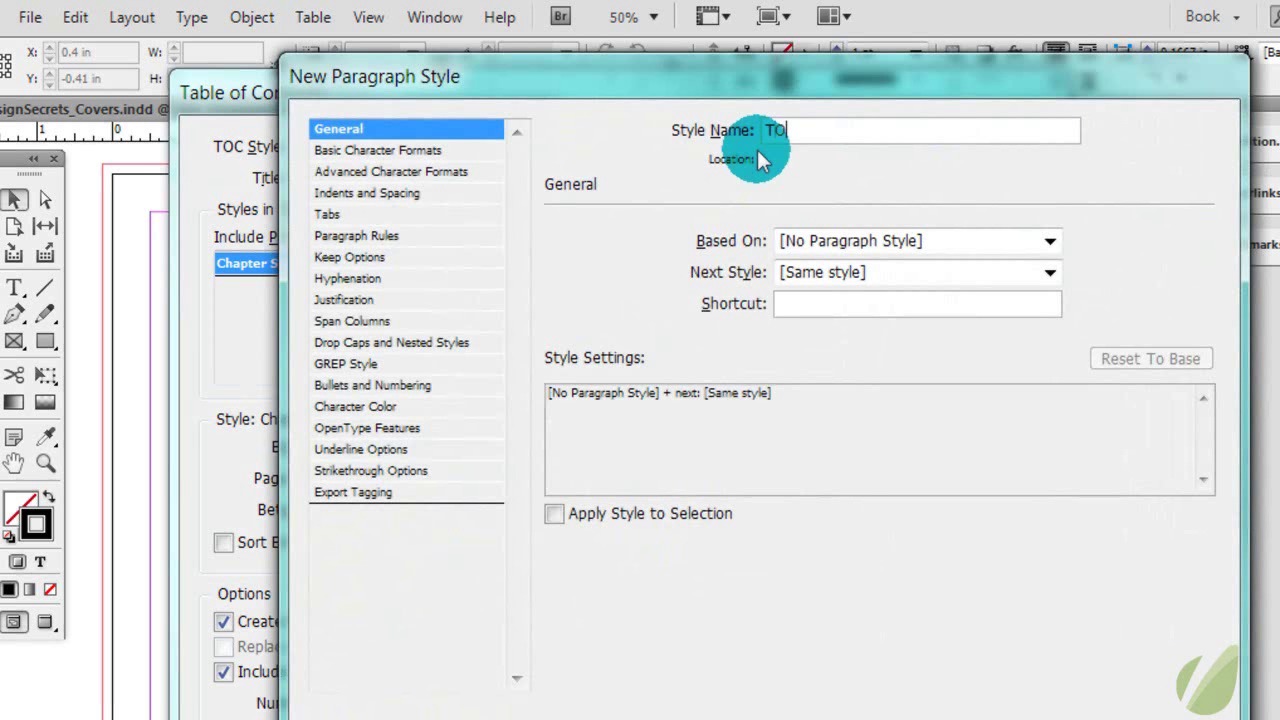Select the Gap tool
Image resolution: width=1280 pixels, height=720 pixels.
tap(45, 227)
